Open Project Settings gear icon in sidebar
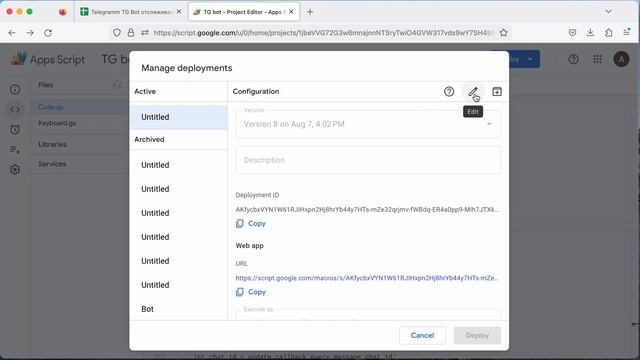Image resolution: width=640 pixels, height=360 pixels. pos(15,169)
